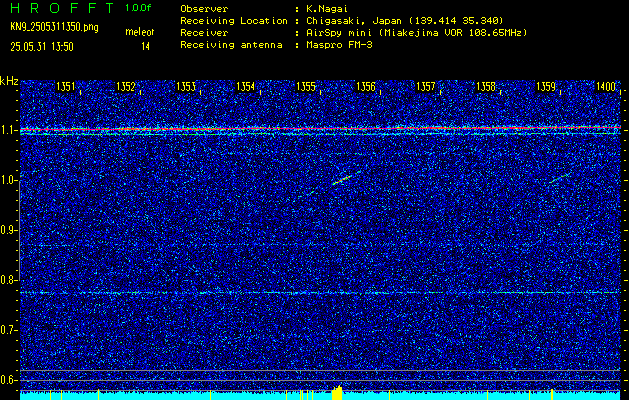
Task: Select the meteor count value 14
Action: (x=145, y=47)
